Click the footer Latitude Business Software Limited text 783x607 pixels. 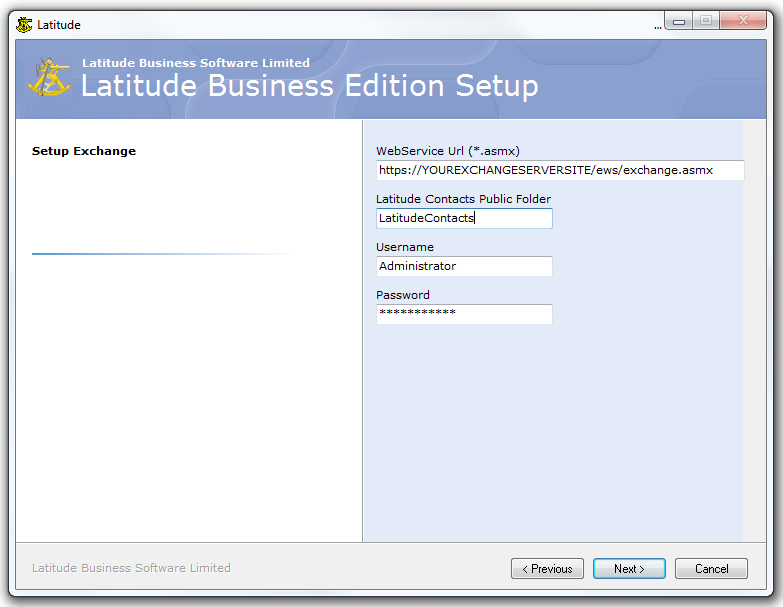click(x=131, y=568)
